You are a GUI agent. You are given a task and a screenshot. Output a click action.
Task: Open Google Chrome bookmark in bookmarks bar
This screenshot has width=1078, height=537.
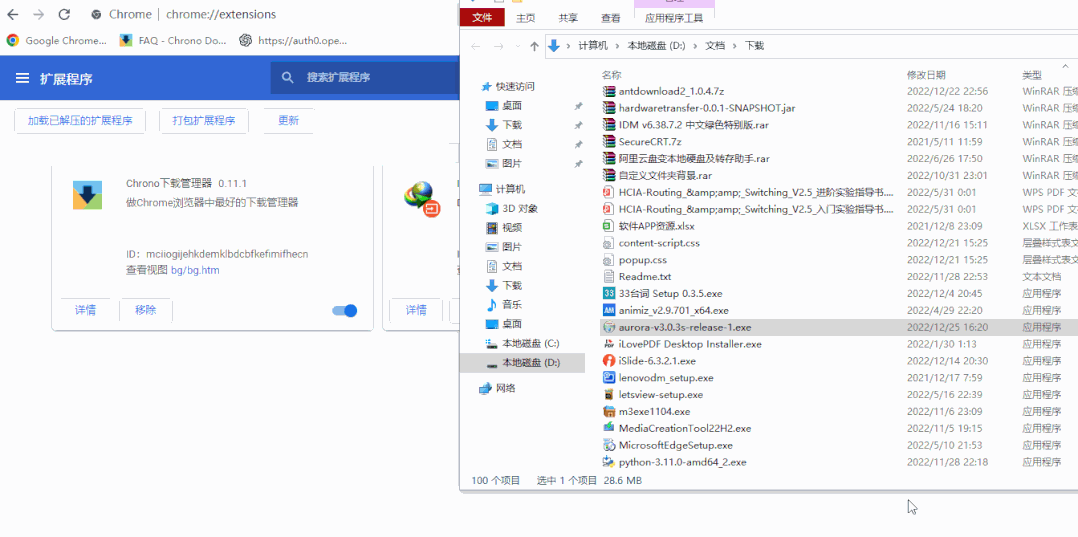57,41
